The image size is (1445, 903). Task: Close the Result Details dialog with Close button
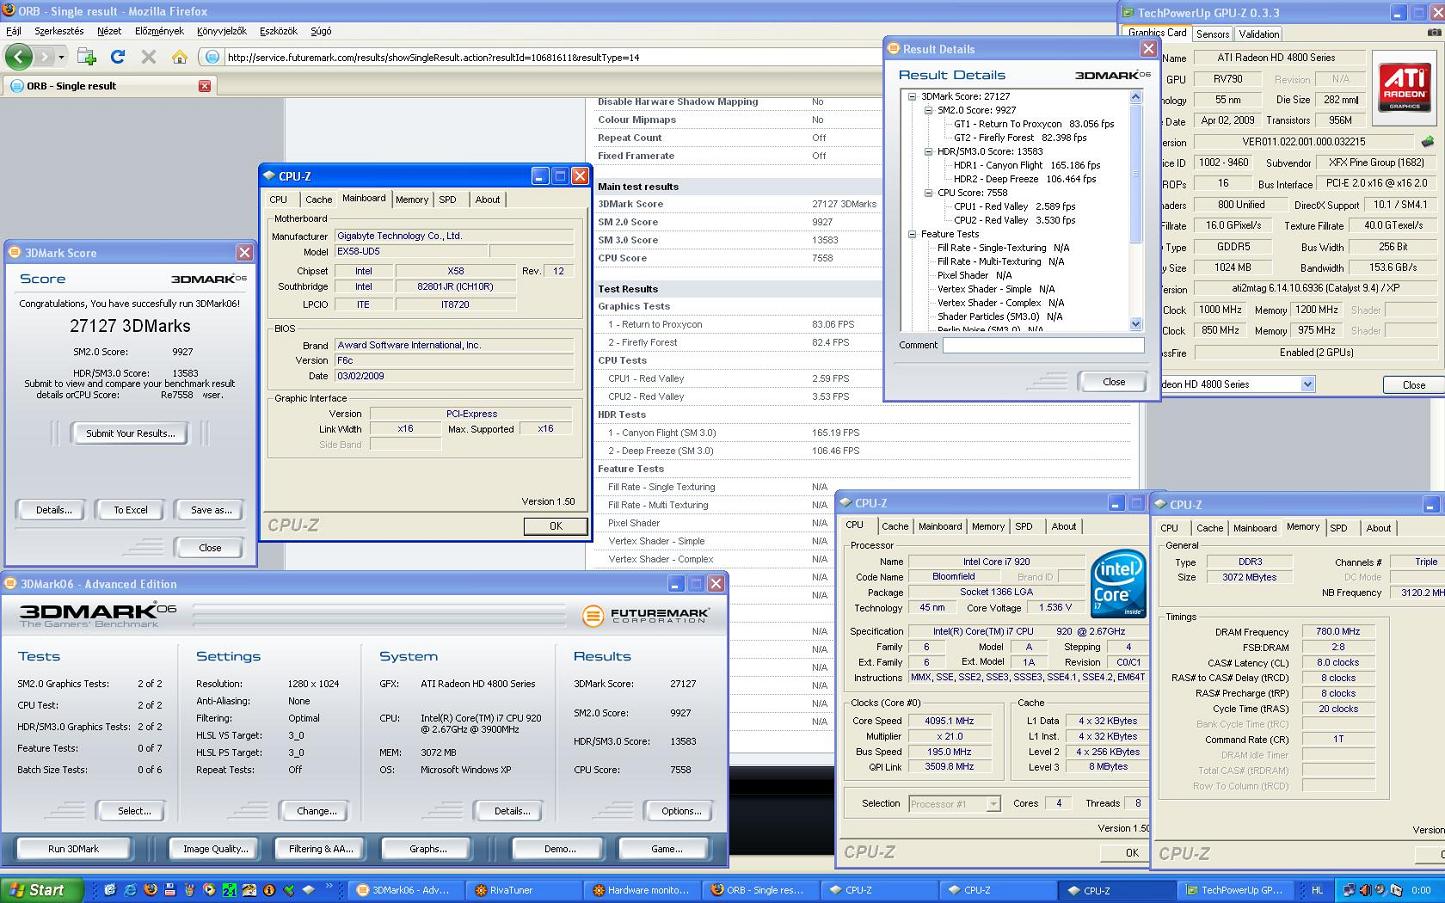pyautogui.click(x=1113, y=382)
